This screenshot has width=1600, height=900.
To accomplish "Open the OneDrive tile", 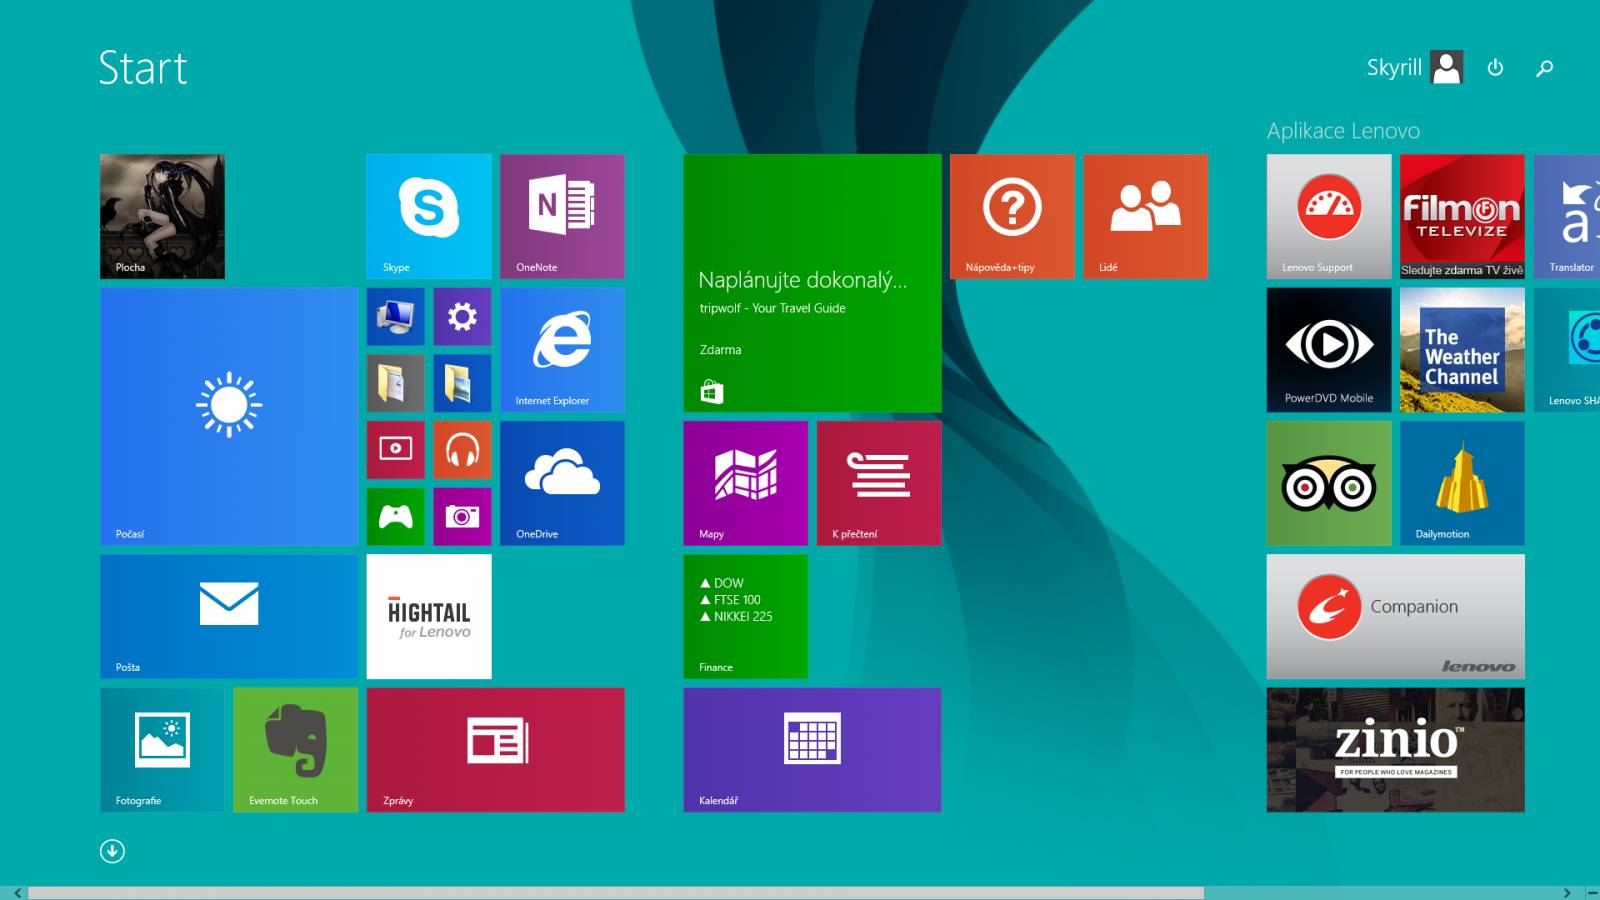I will 562,483.
